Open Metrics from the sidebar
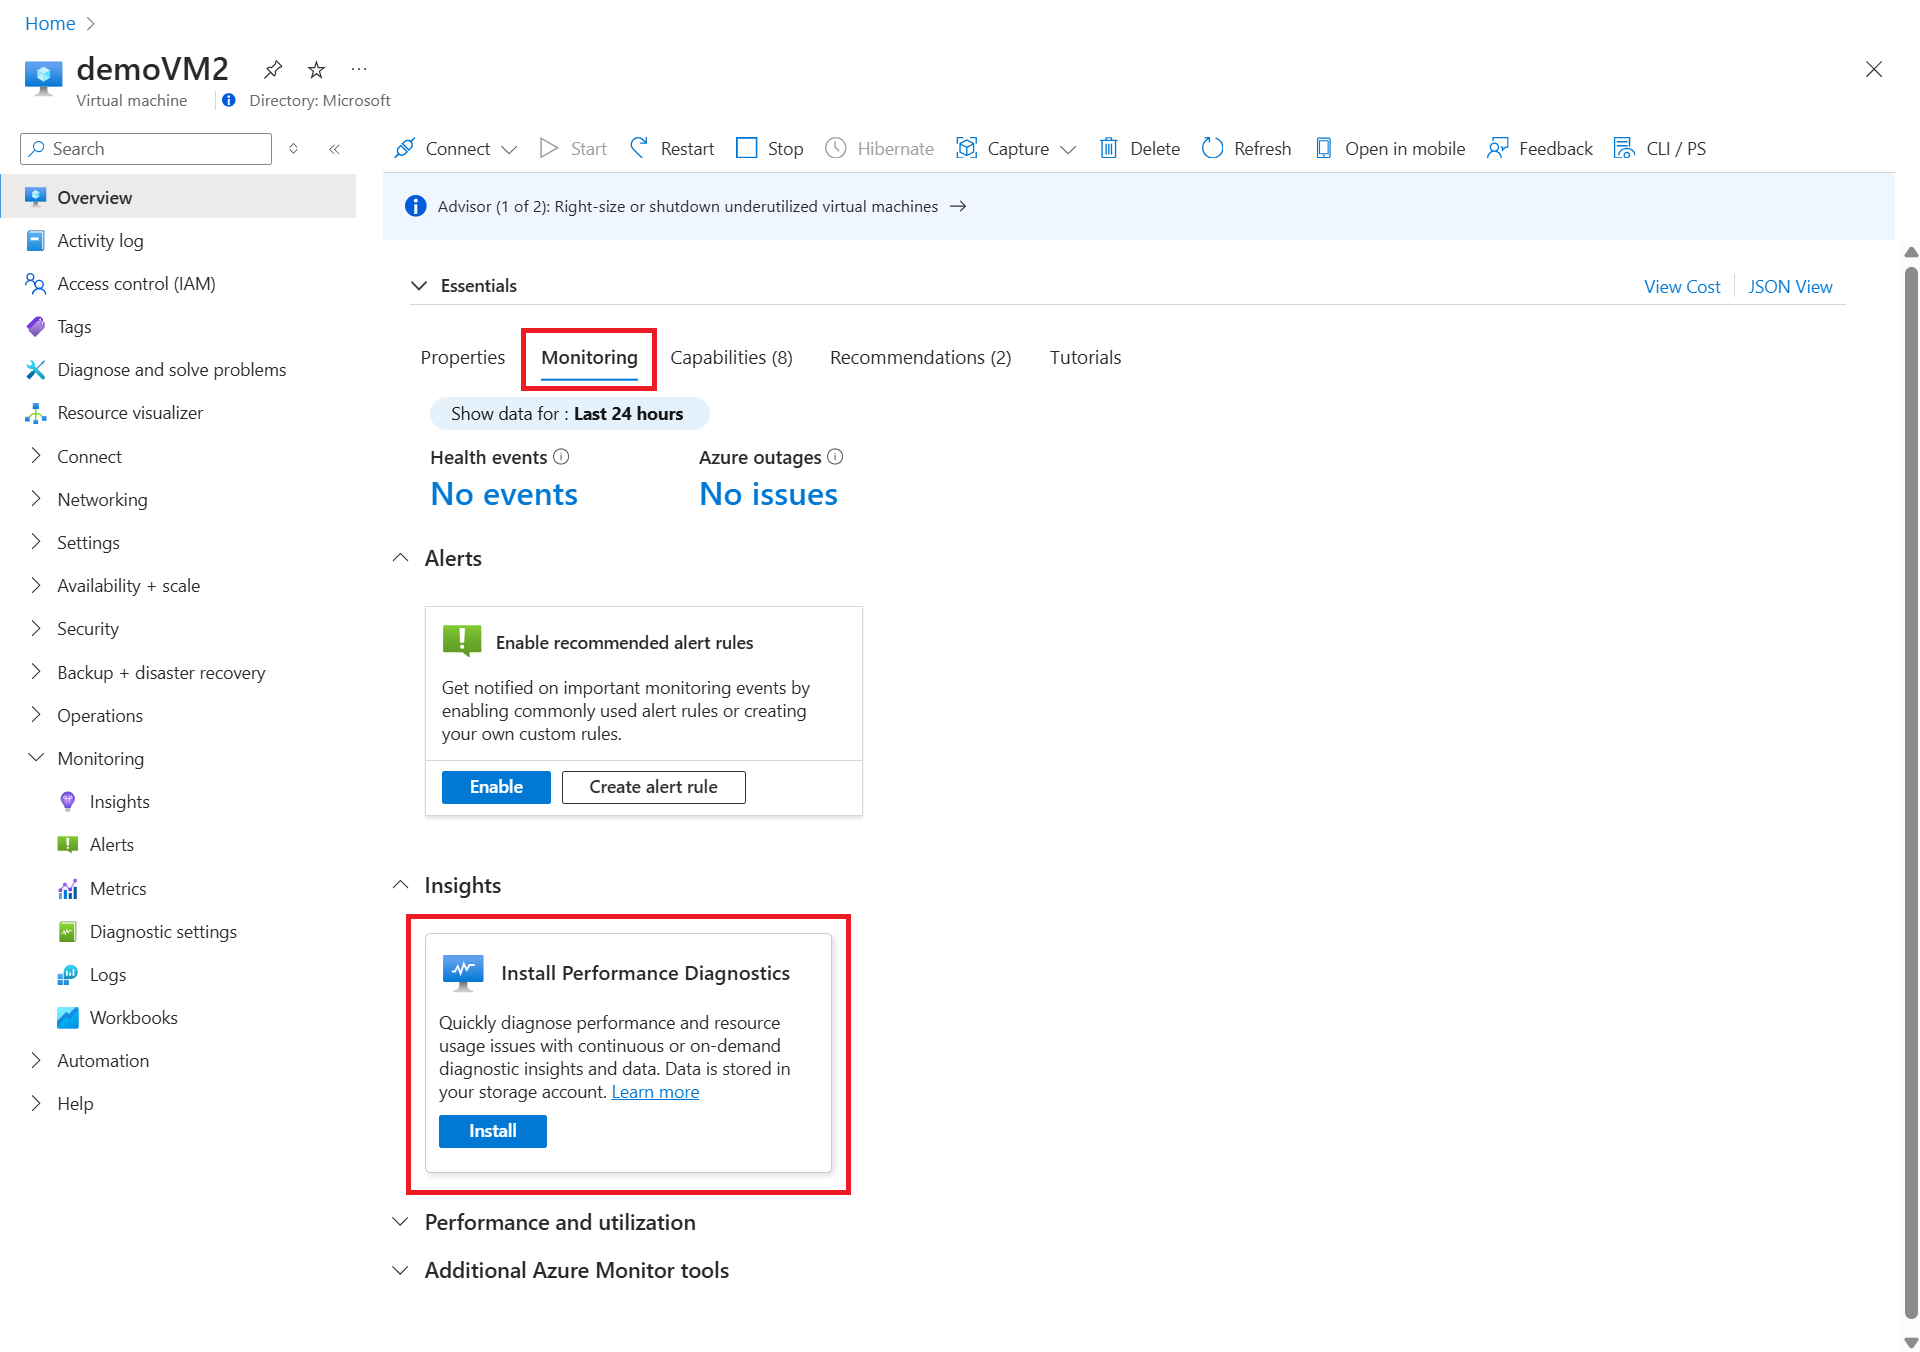 tap(117, 888)
